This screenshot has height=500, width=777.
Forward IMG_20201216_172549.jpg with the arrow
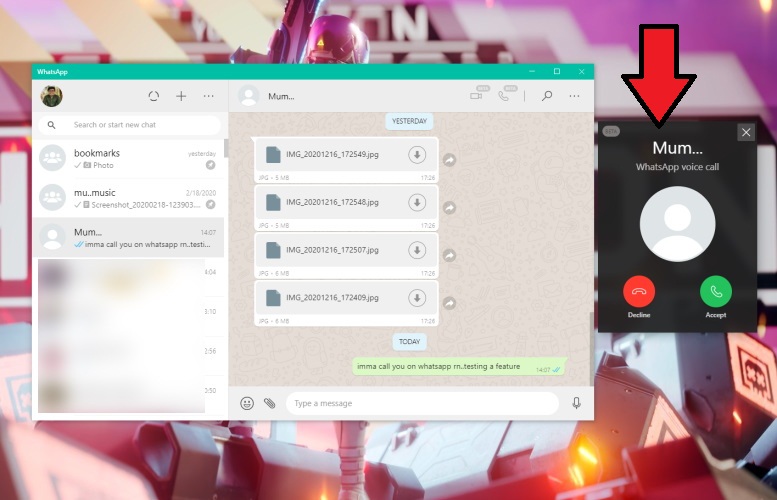(449, 160)
